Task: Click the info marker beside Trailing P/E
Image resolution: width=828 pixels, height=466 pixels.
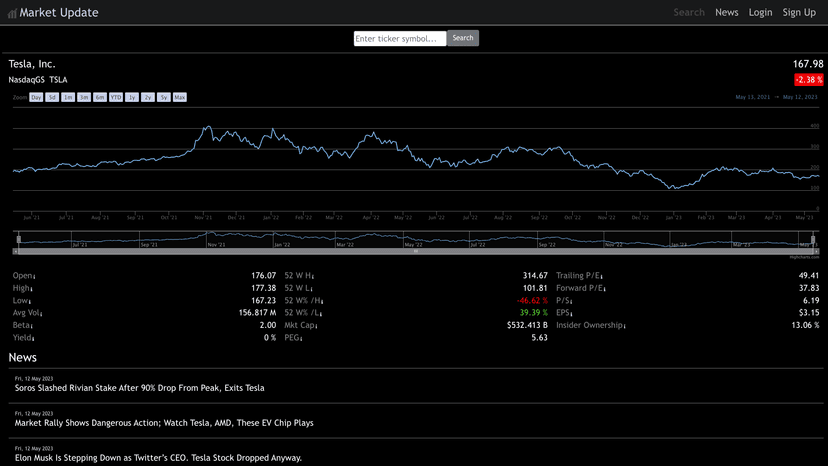Action: click(x=601, y=276)
